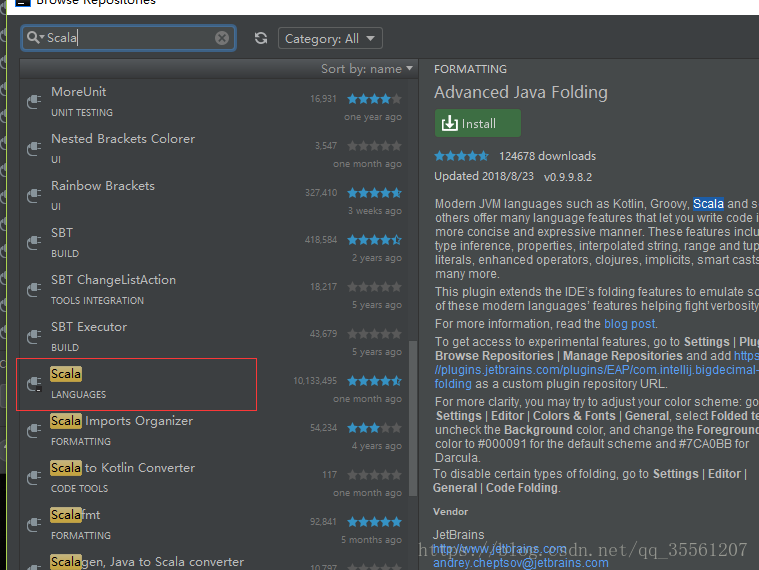This screenshot has width=759, height=570.
Task: Select the MoreUnit plugin name
Action: click(x=78, y=91)
